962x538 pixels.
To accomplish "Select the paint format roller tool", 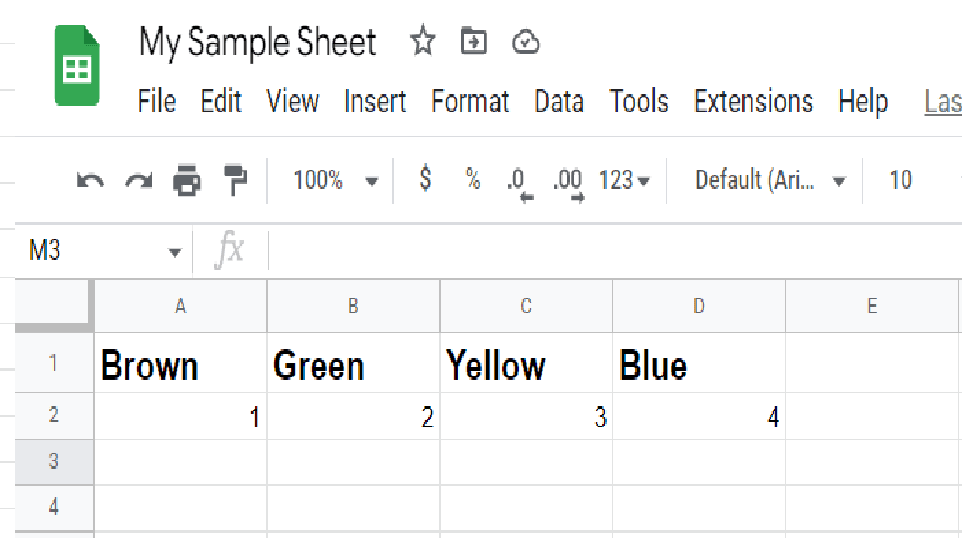I will [x=235, y=181].
